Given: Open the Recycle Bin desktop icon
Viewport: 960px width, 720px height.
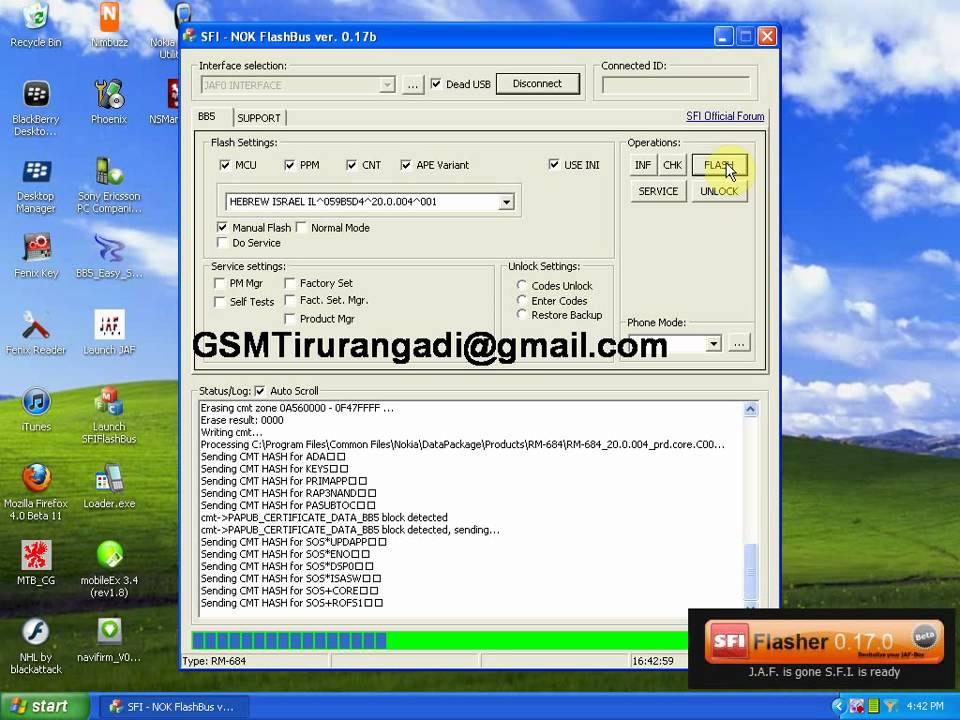Looking at the screenshot, I should click(36, 24).
